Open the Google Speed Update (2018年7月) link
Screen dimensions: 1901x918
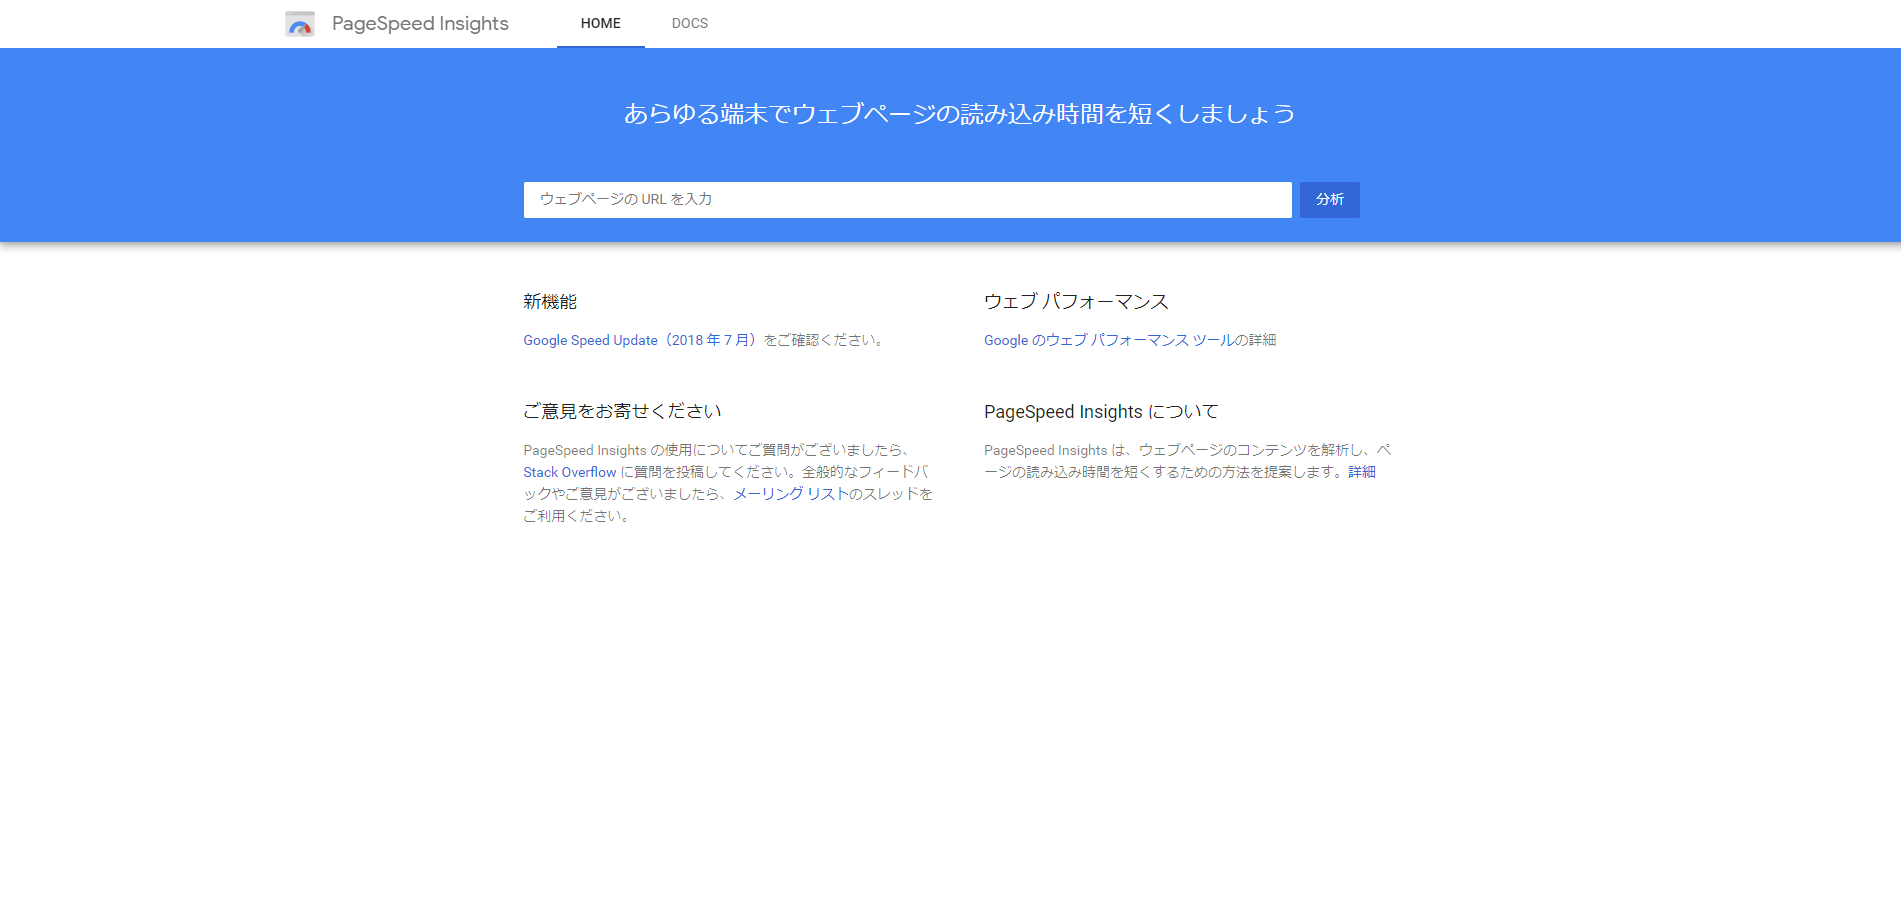pos(641,341)
